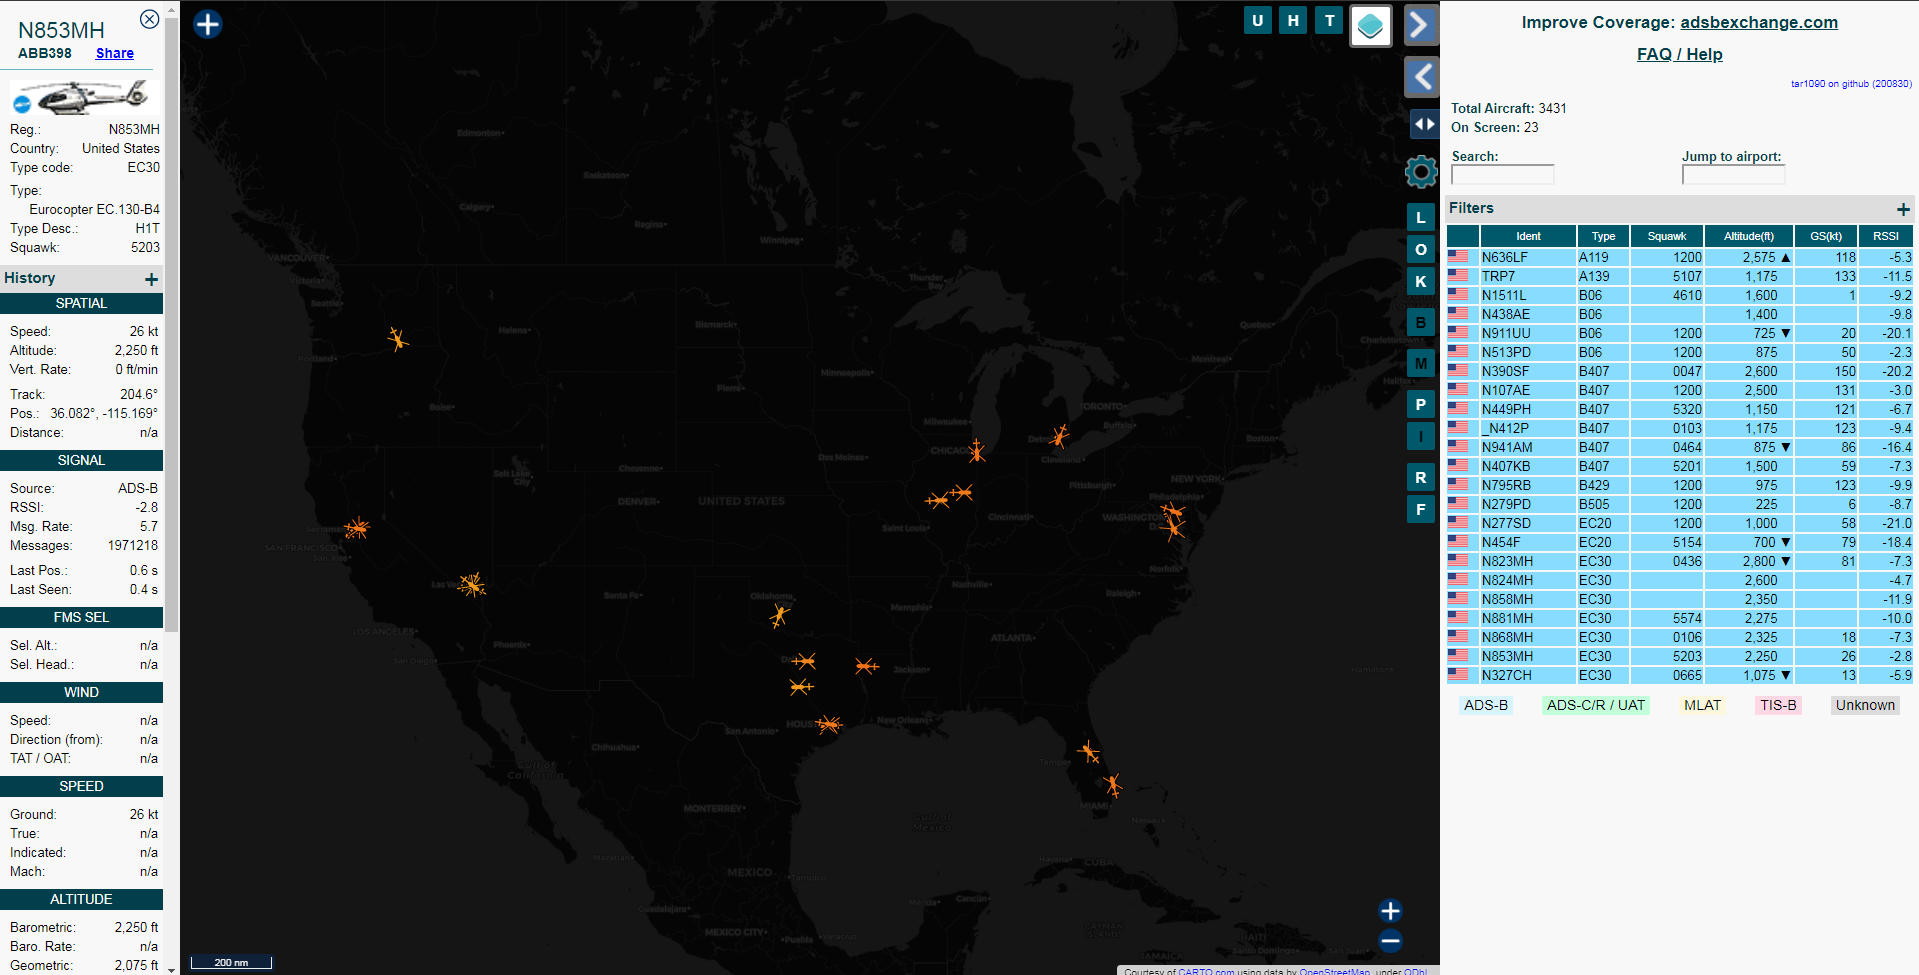
Task: Sort table by Ident column
Action: tap(1528, 236)
